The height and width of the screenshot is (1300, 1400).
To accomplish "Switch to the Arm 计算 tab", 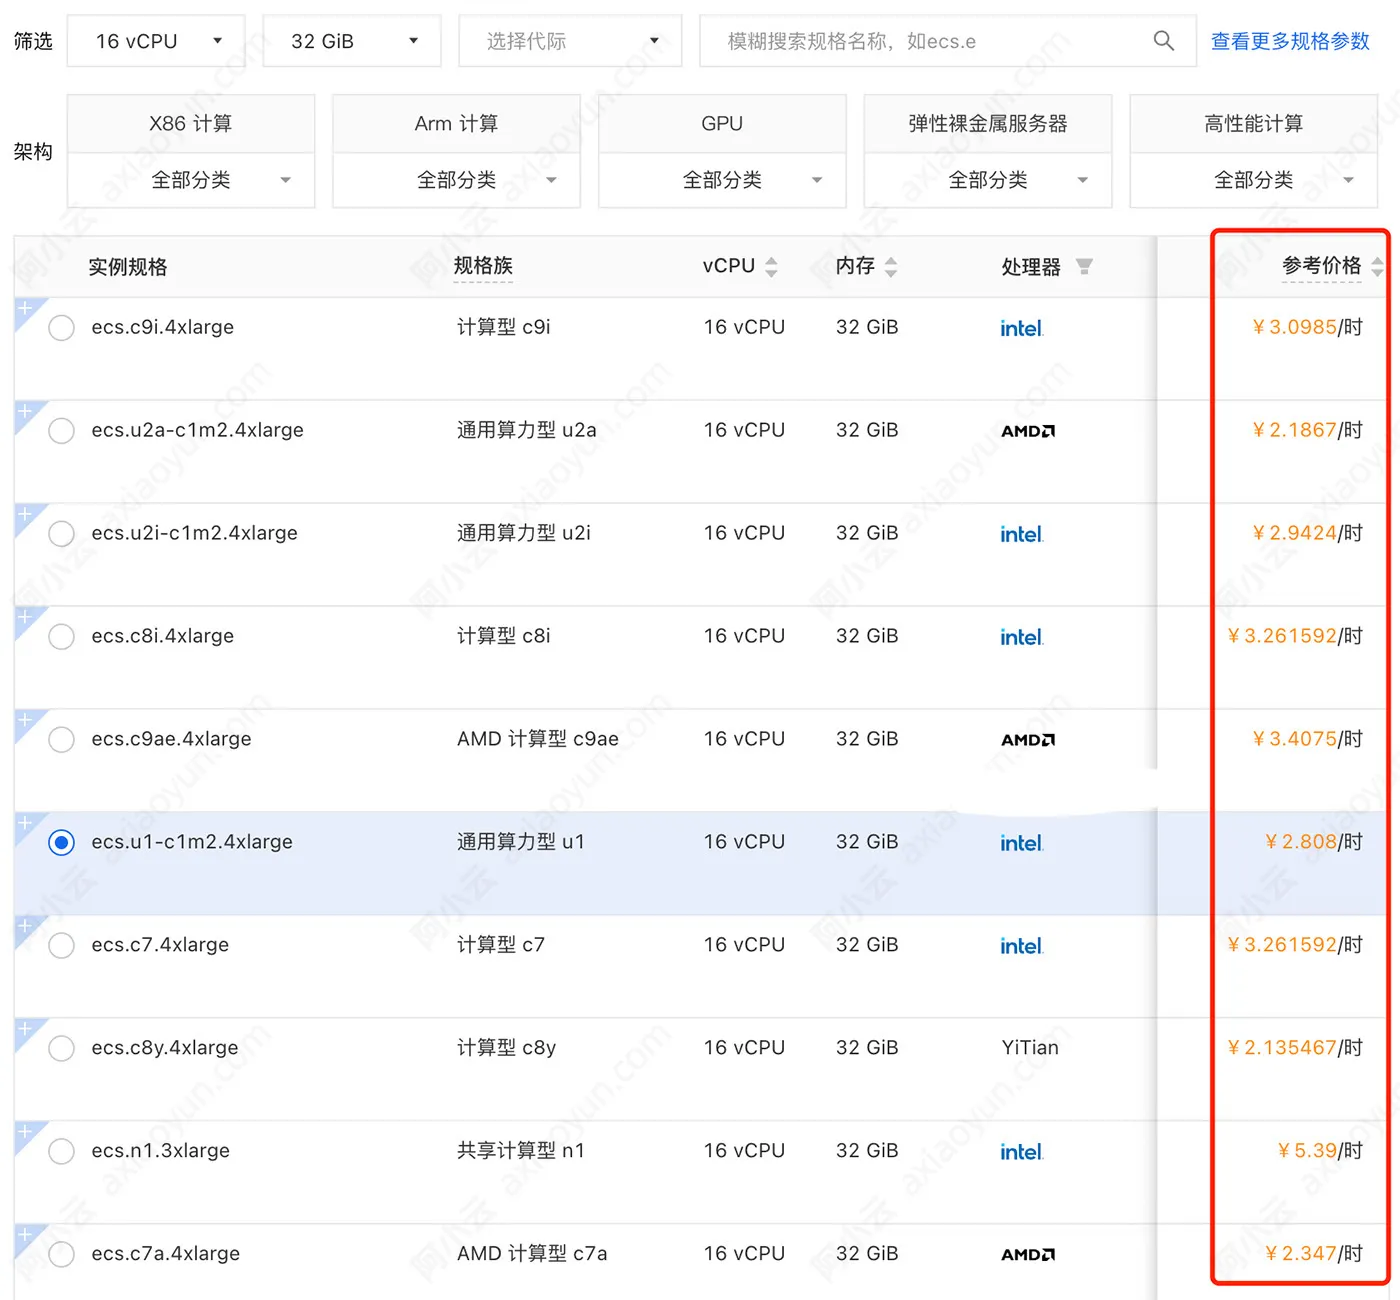I will 456,123.
